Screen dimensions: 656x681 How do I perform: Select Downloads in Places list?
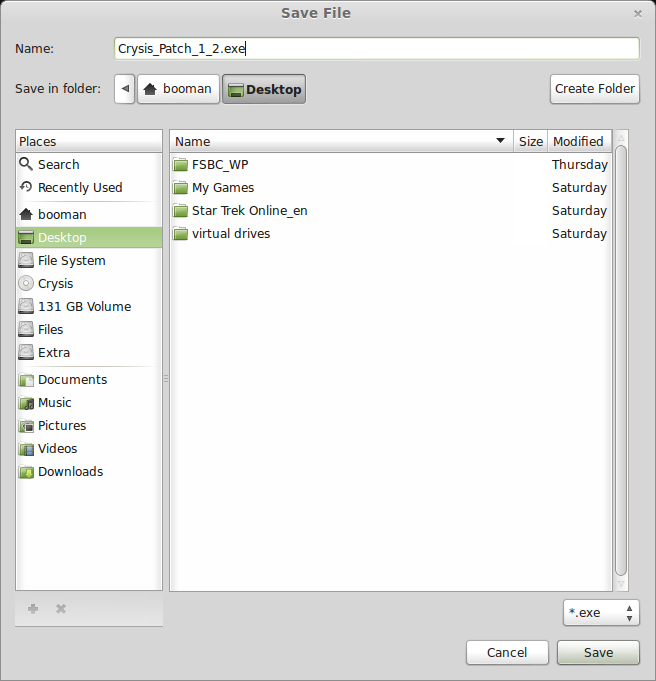[x=71, y=472]
